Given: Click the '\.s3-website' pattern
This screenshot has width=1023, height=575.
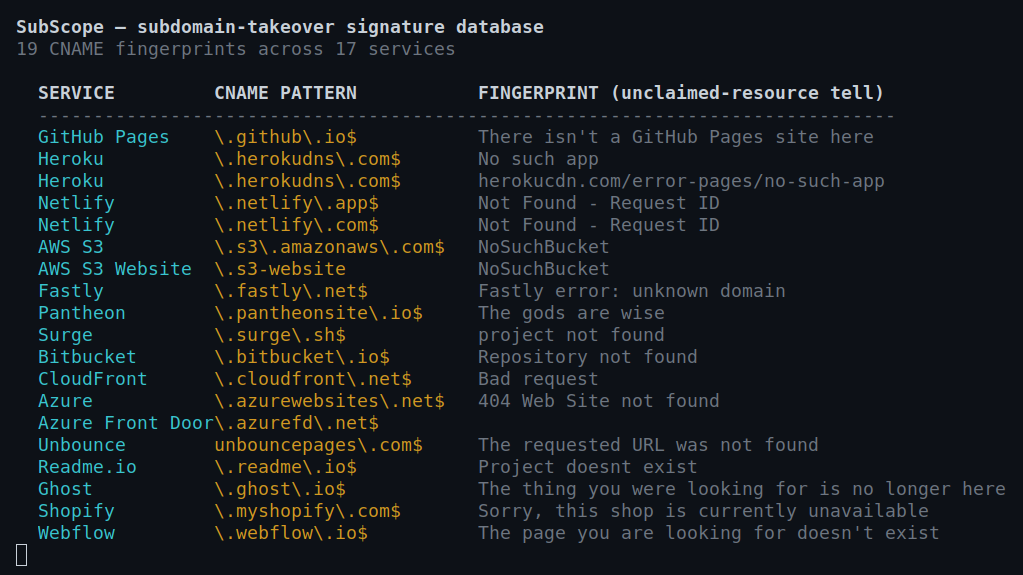Looking at the screenshot, I should [280, 269].
